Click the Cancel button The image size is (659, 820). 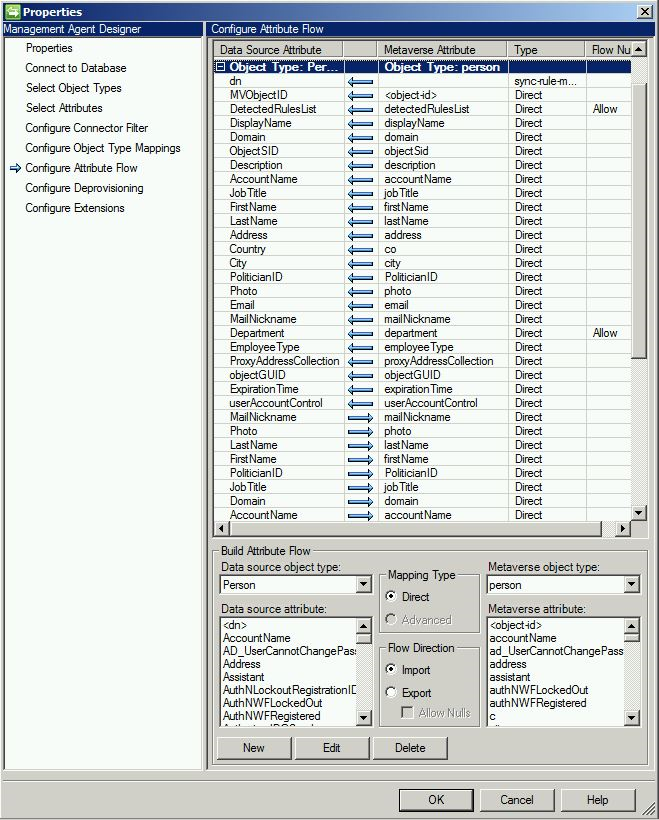coord(517,800)
